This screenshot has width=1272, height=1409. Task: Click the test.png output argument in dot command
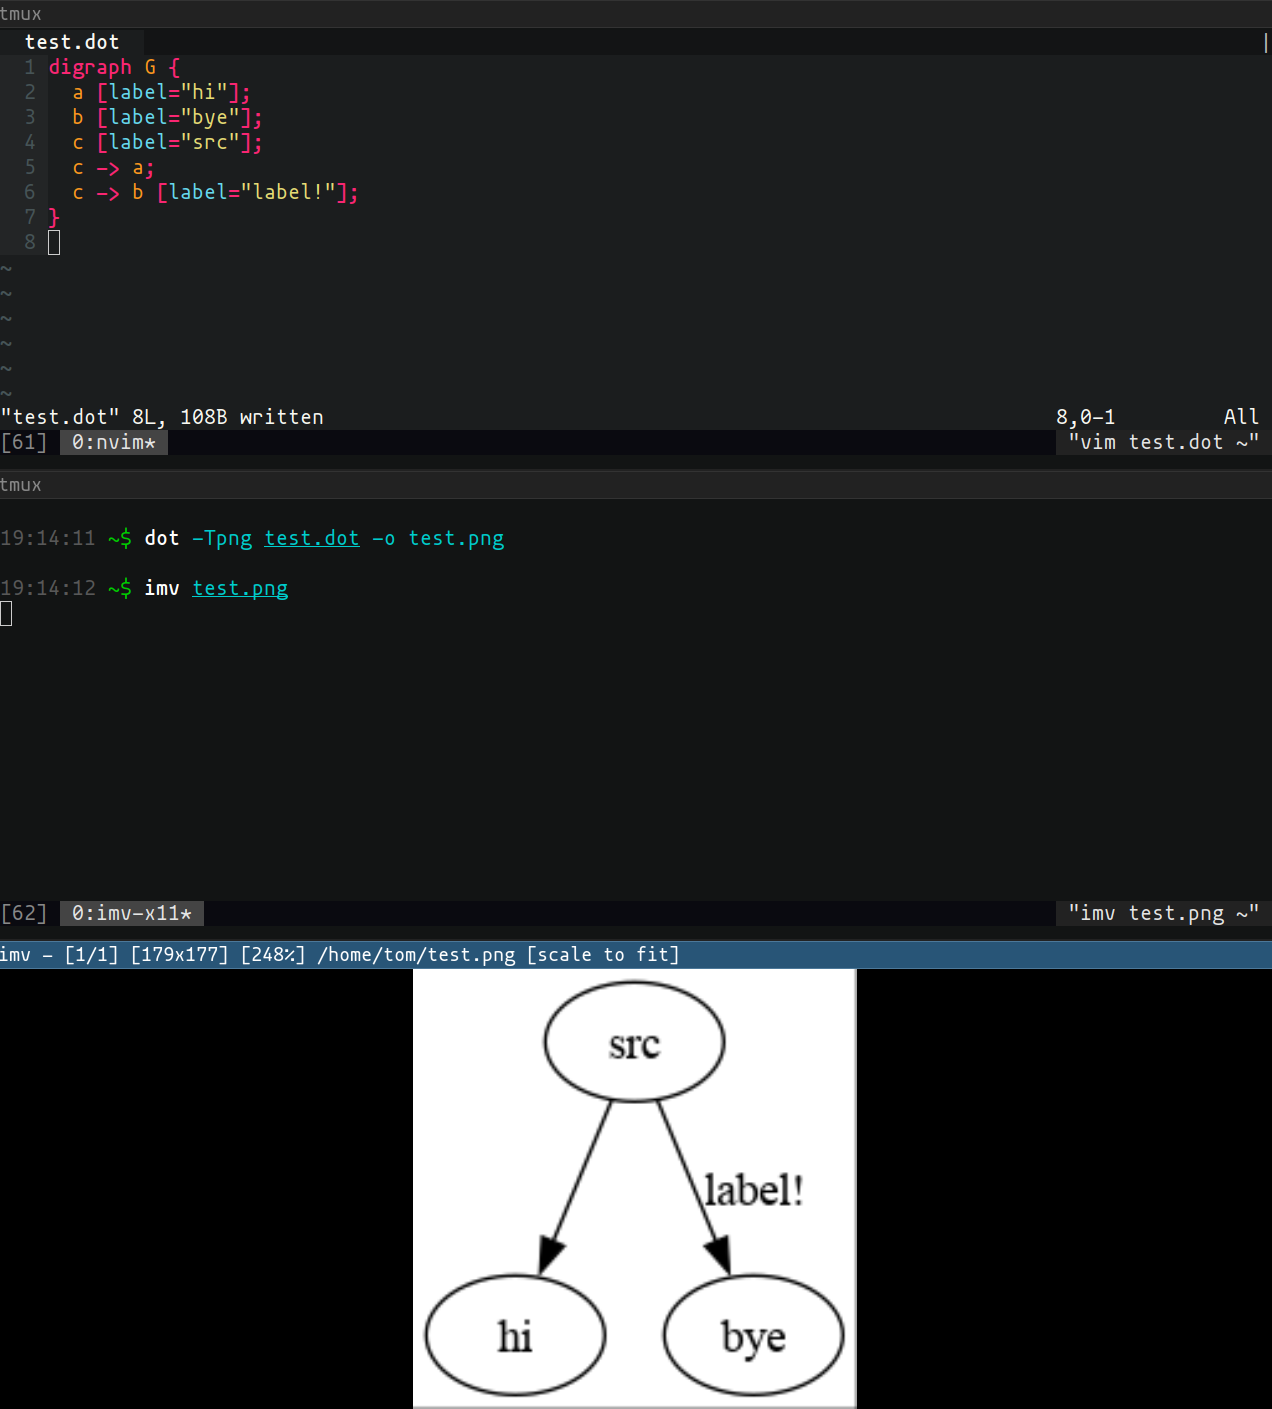tap(456, 538)
